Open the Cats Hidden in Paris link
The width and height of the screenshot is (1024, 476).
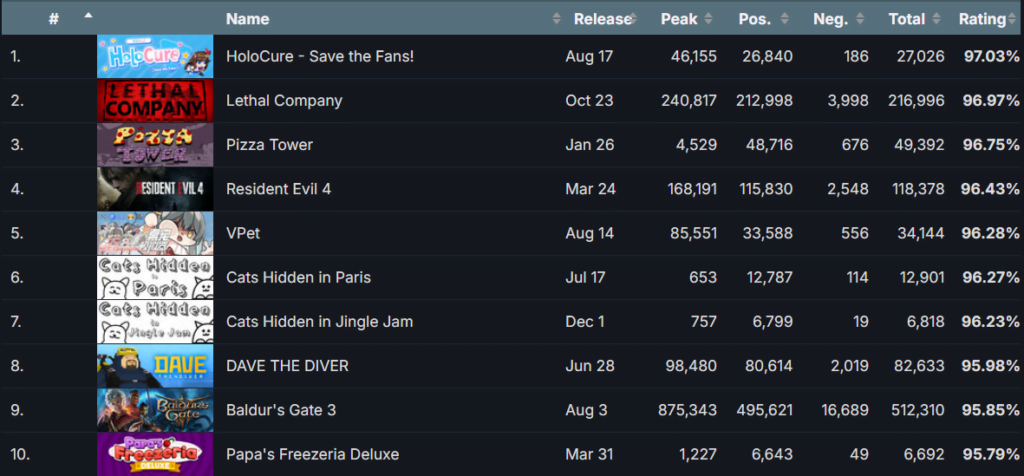tap(298, 277)
